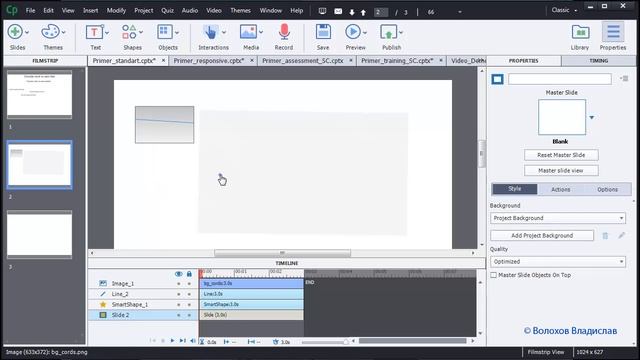Toggle the Properties panel icon
The height and width of the screenshot is (360, 640).
click(613, 32)
